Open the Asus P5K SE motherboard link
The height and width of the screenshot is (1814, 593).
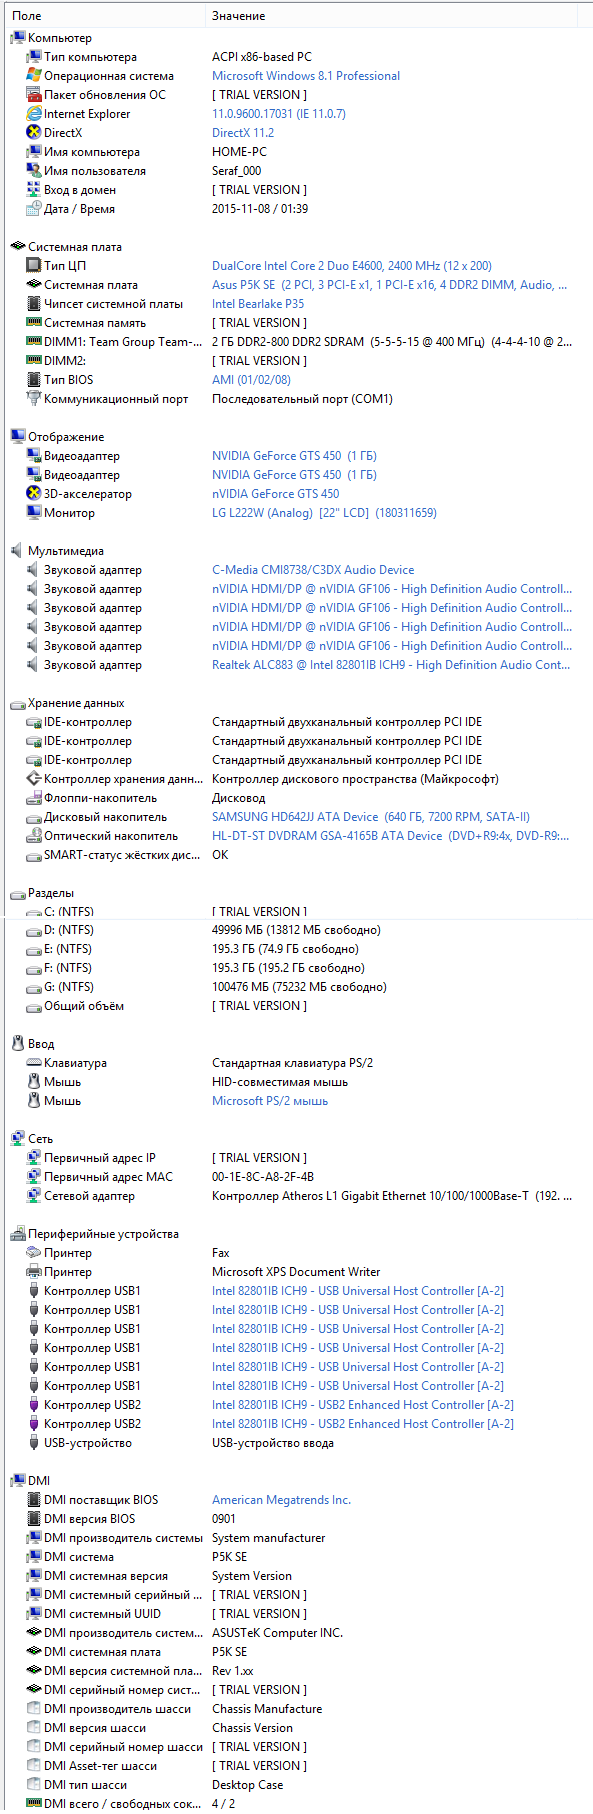(x=390, y=285)
